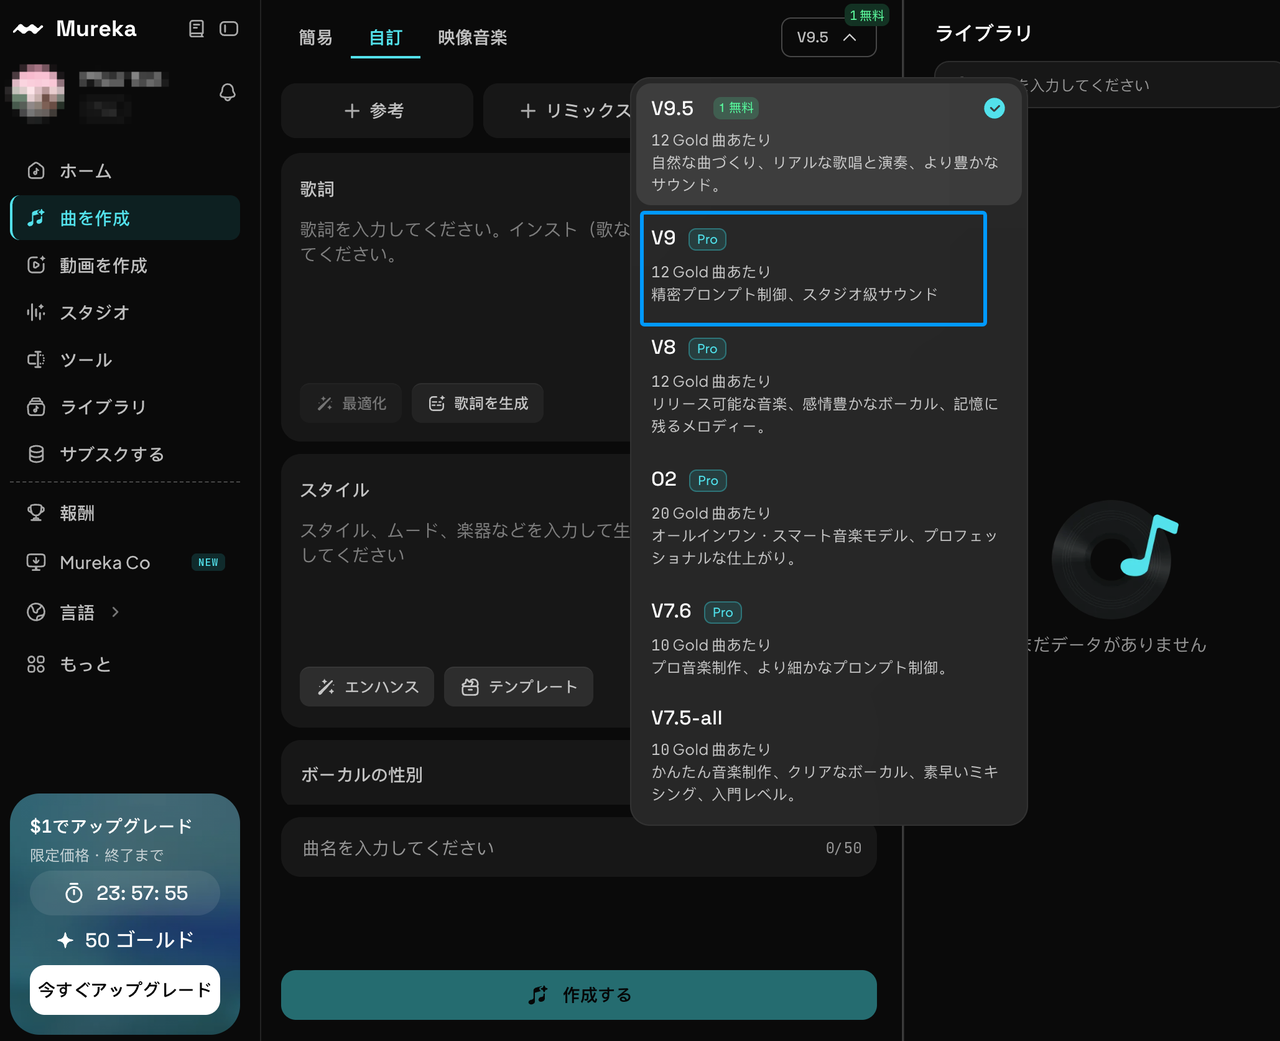Go to ホーム in the sidebar

pyautogui.click(x=125, y=171)
